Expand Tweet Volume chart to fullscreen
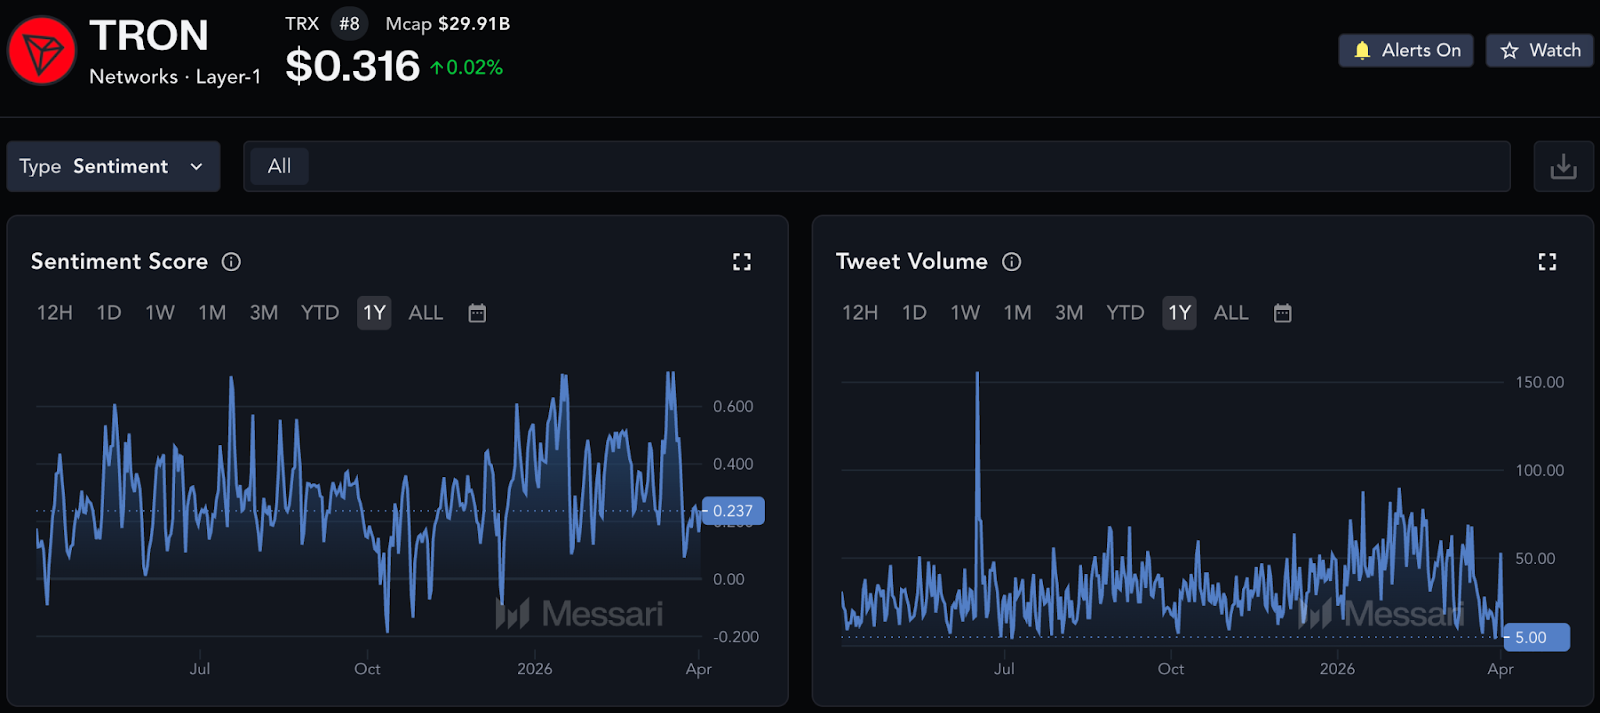 coord(1547,262)
